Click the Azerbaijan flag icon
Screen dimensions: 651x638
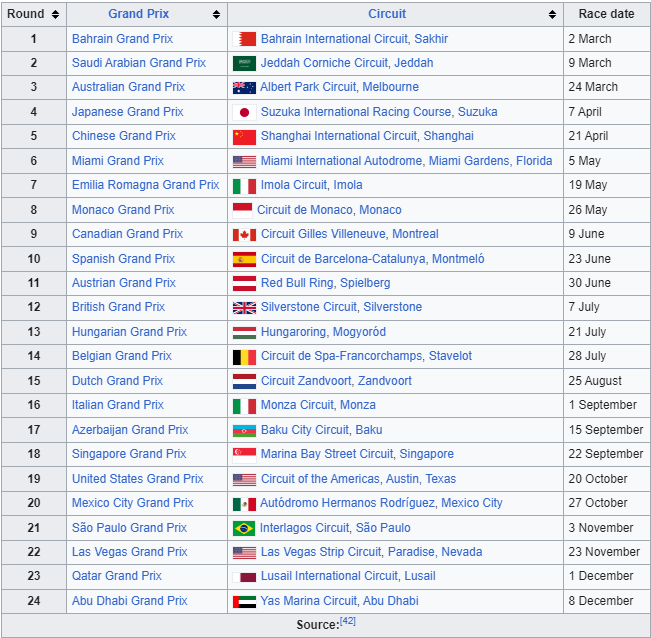click(244, 430)
